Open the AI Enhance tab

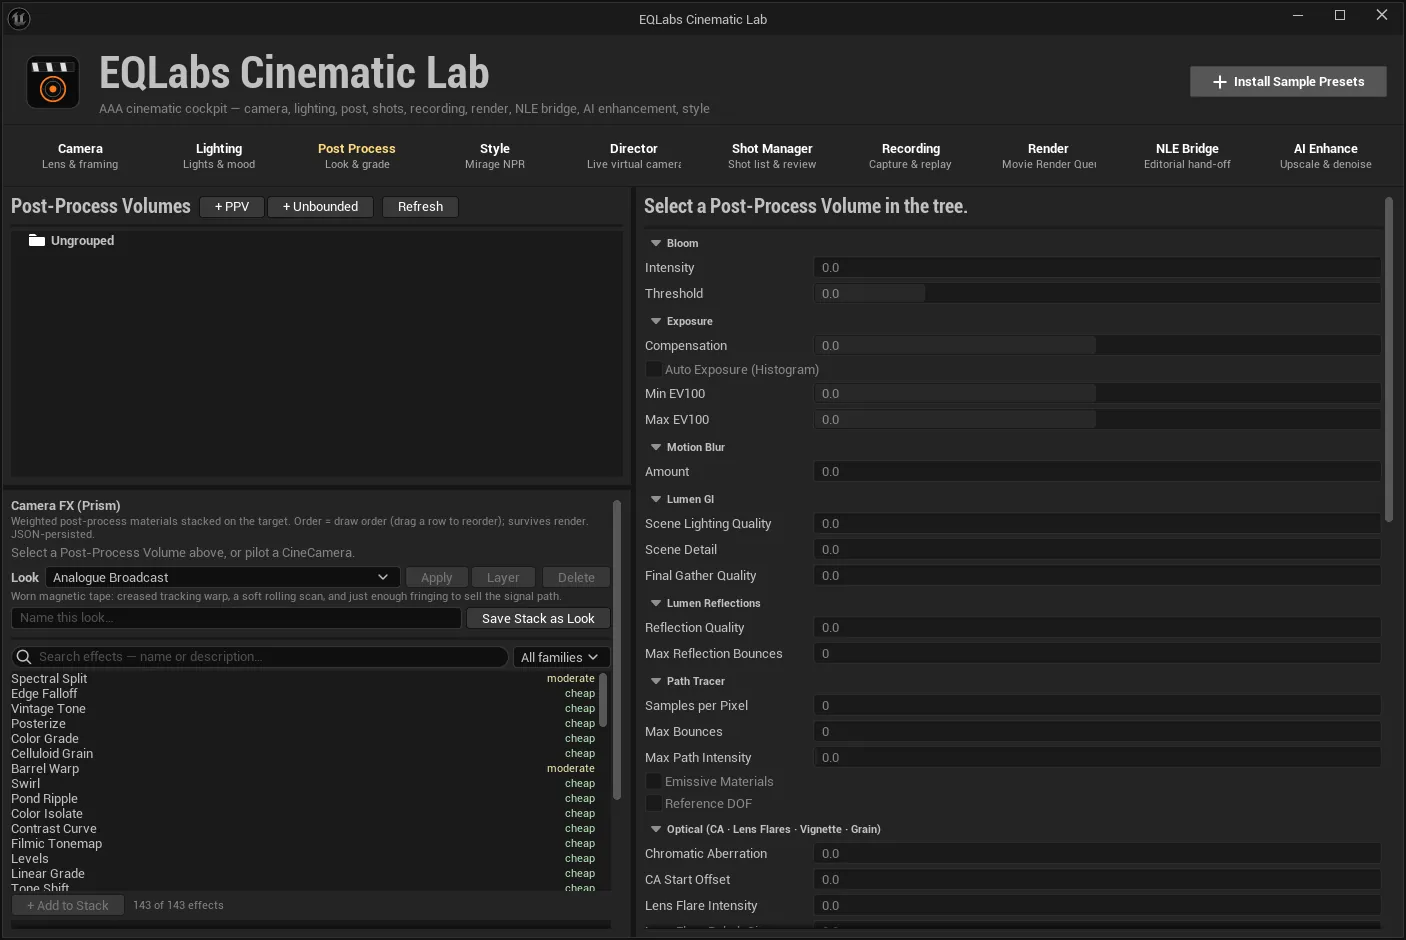click(1326, 156)
